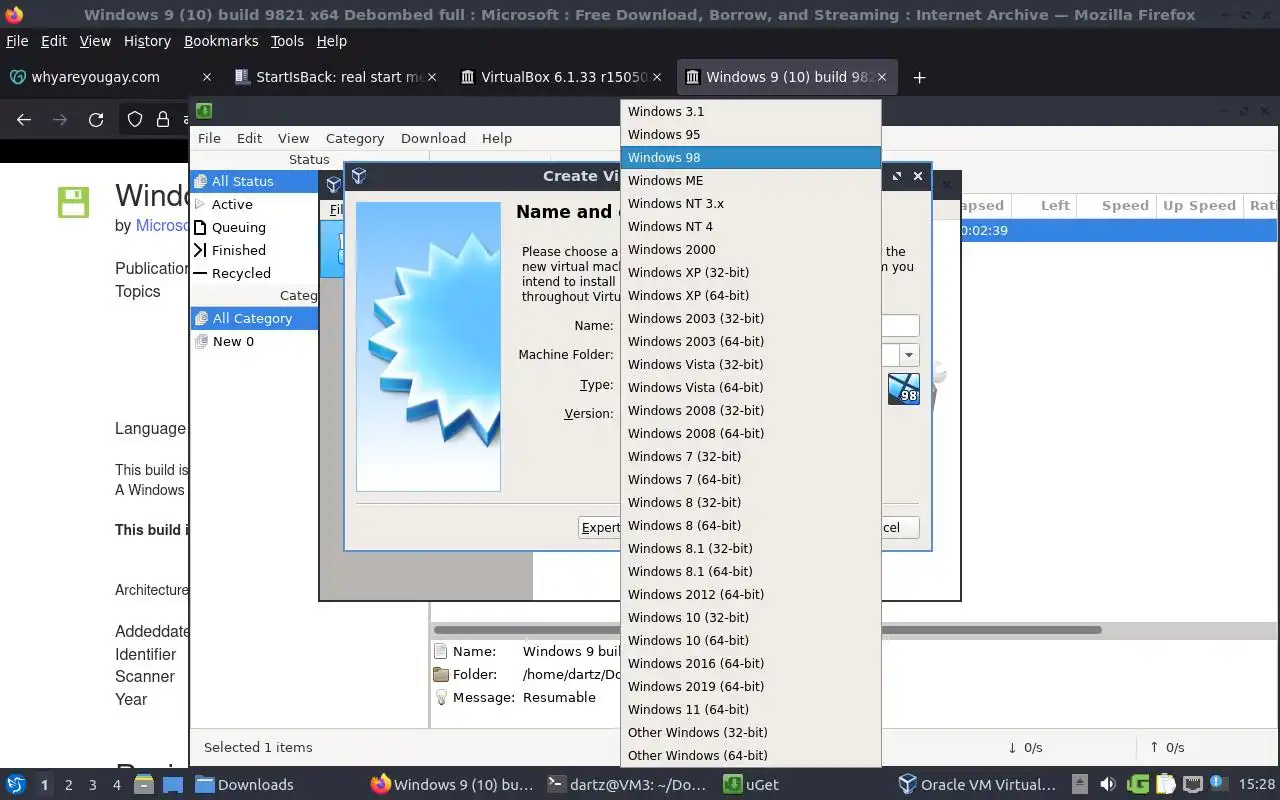The image size is (1280, 800).
Task: Open Firefox History menu
Action: (147, 41)
